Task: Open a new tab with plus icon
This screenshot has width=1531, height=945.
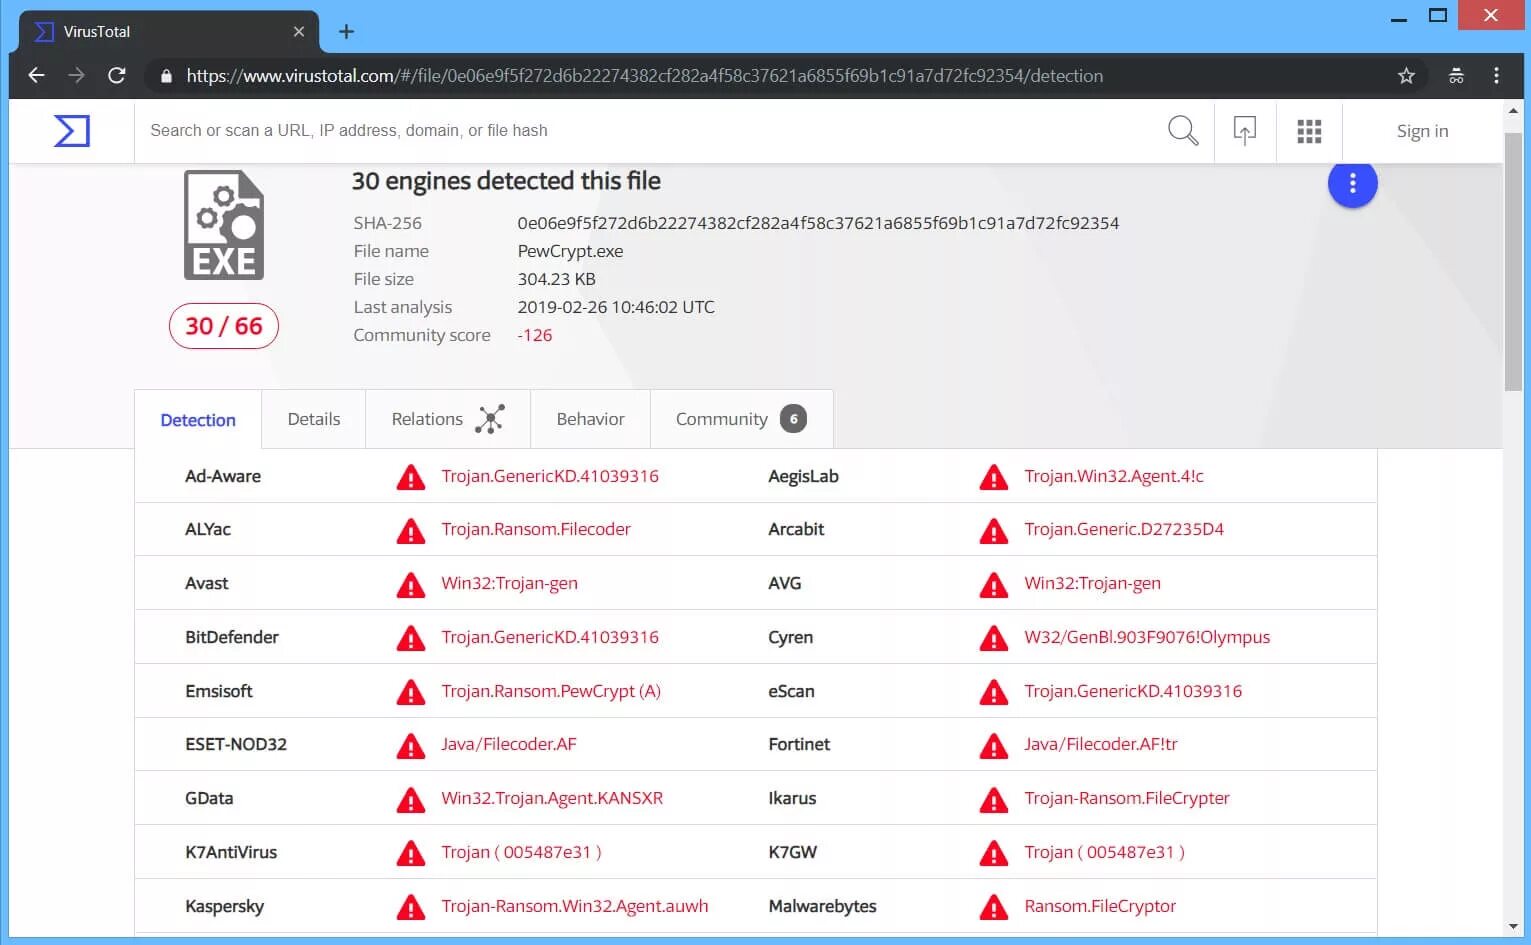Action: click(x=346, y=31)
